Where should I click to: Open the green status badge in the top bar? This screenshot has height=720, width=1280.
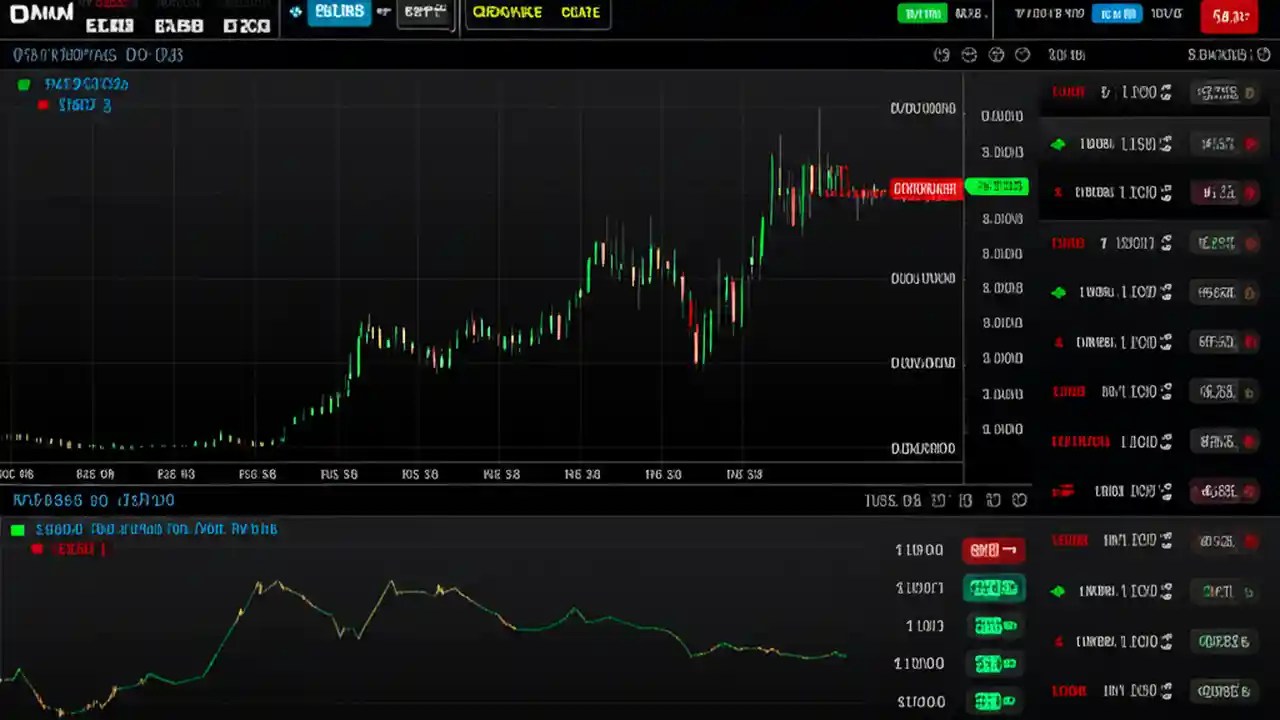921,13
